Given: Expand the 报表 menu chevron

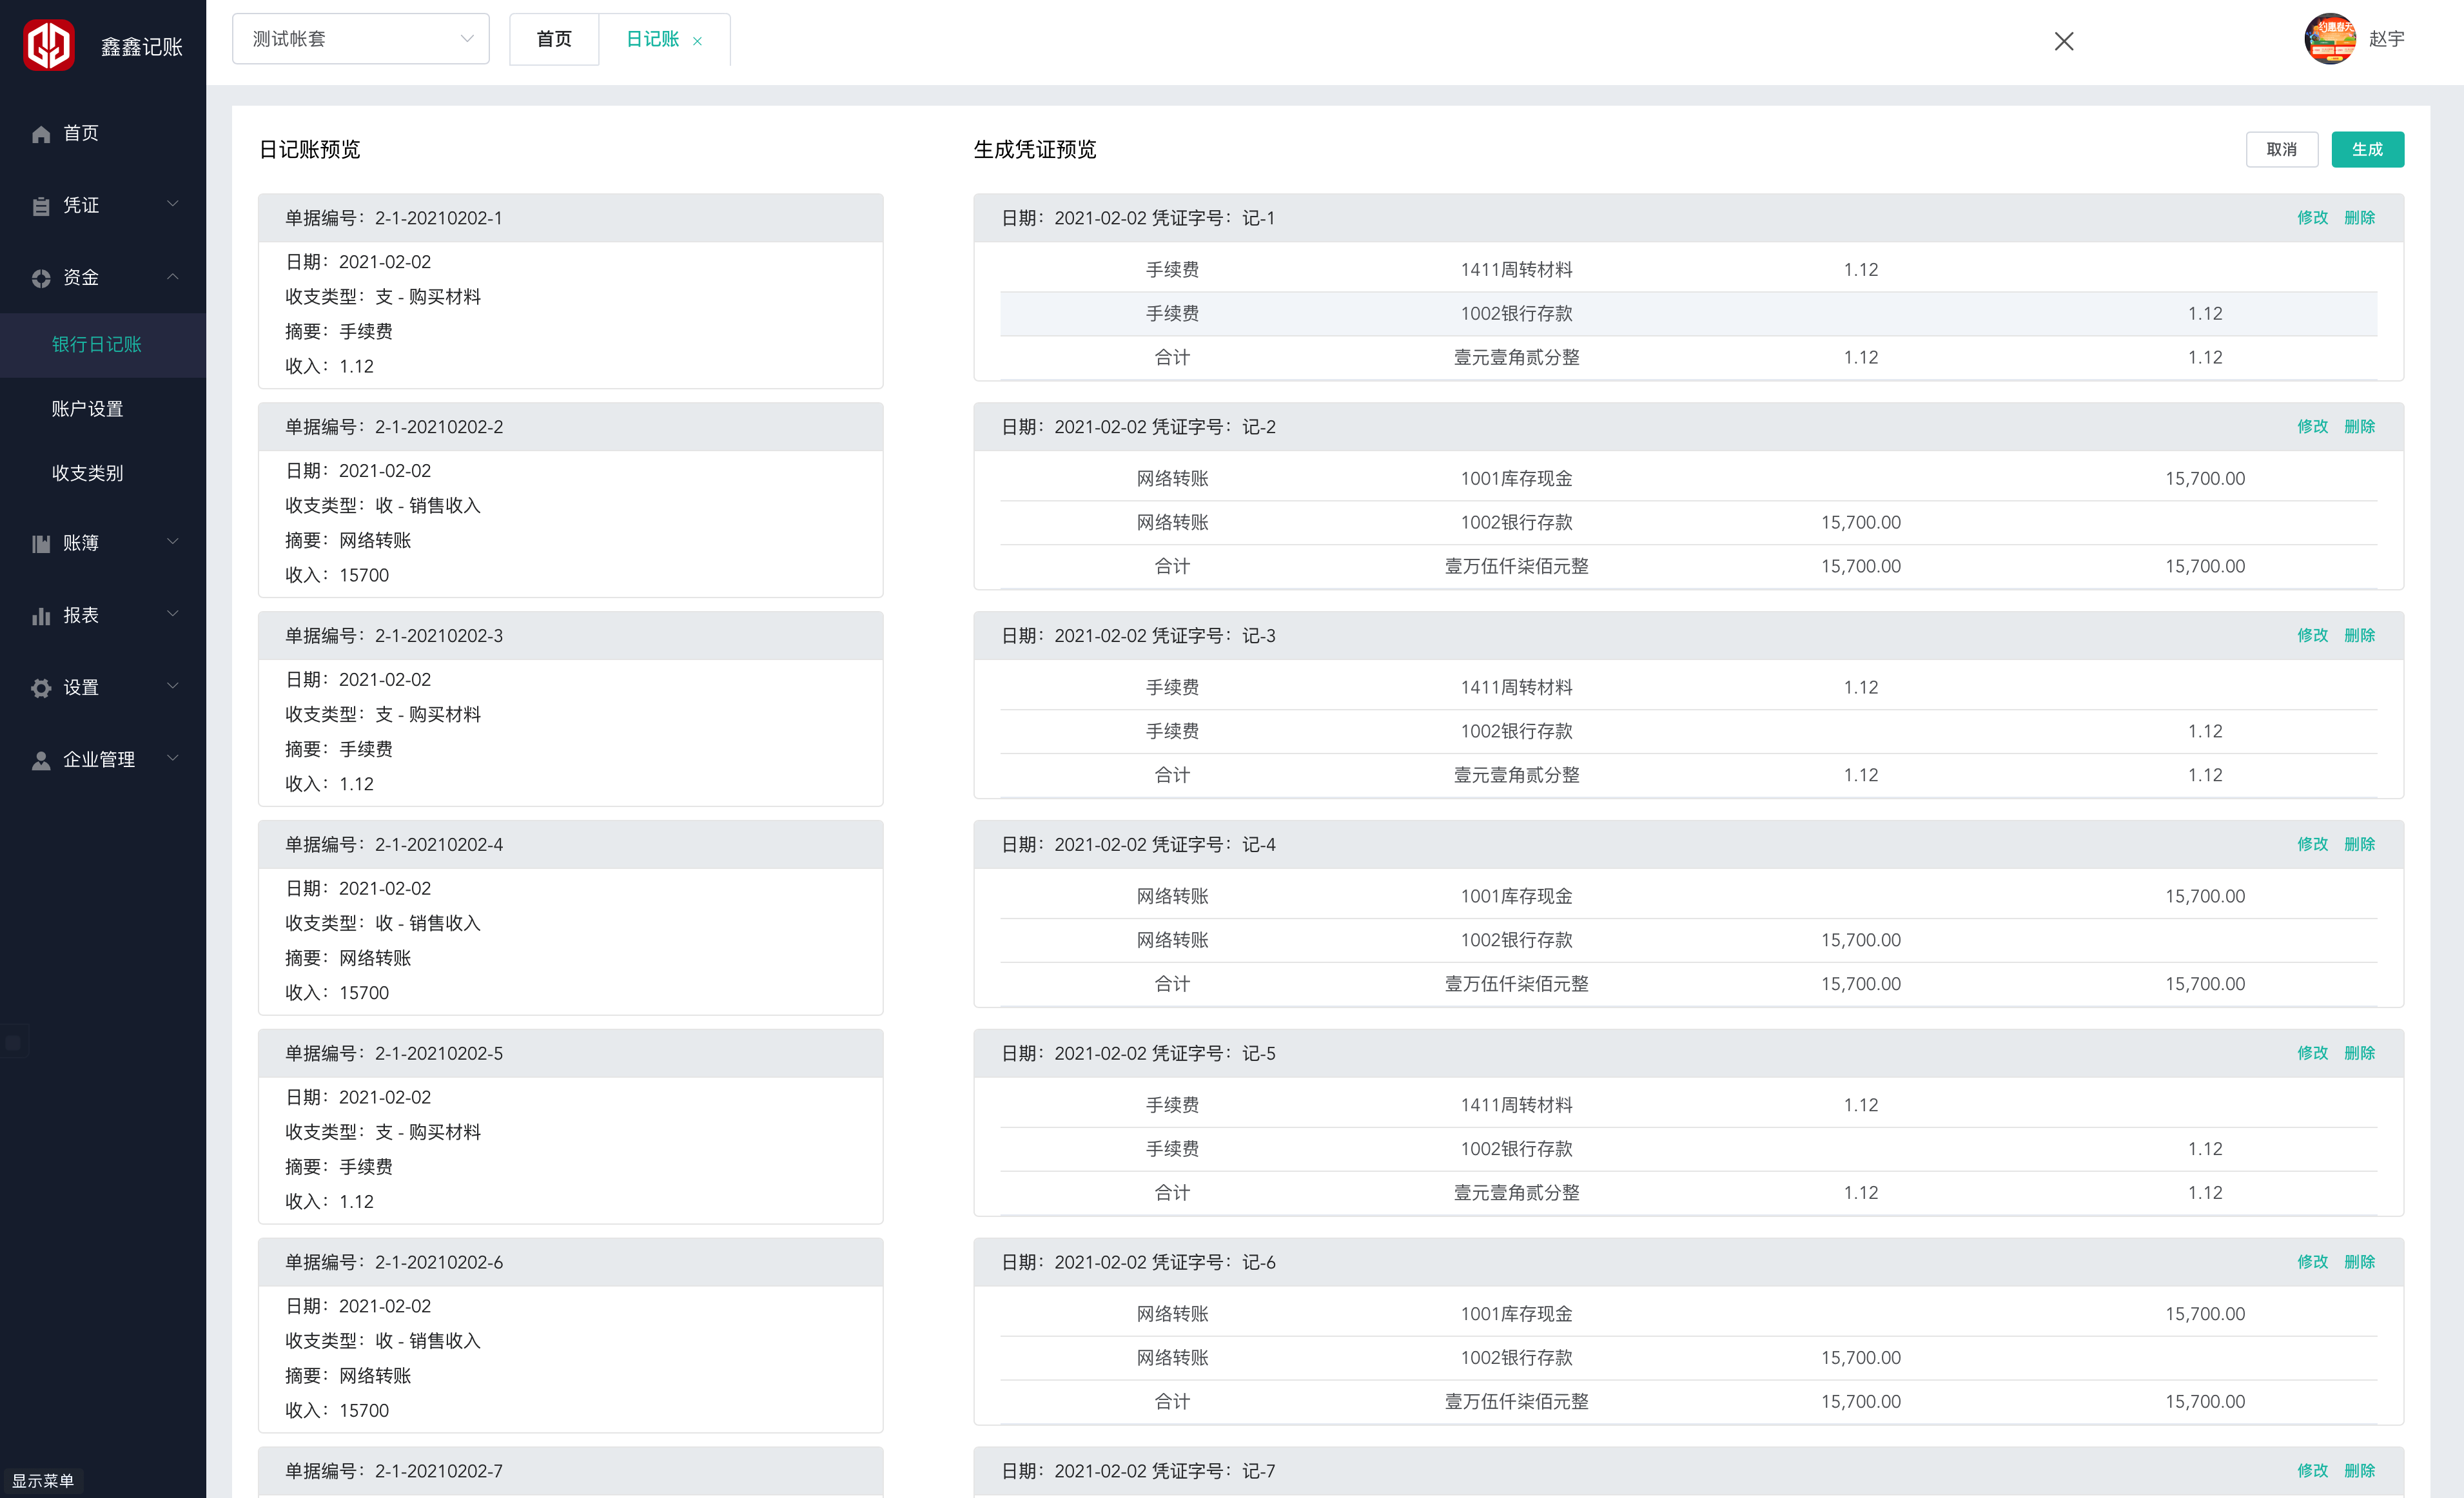Looking at the screenshot, I should point(173,614).
